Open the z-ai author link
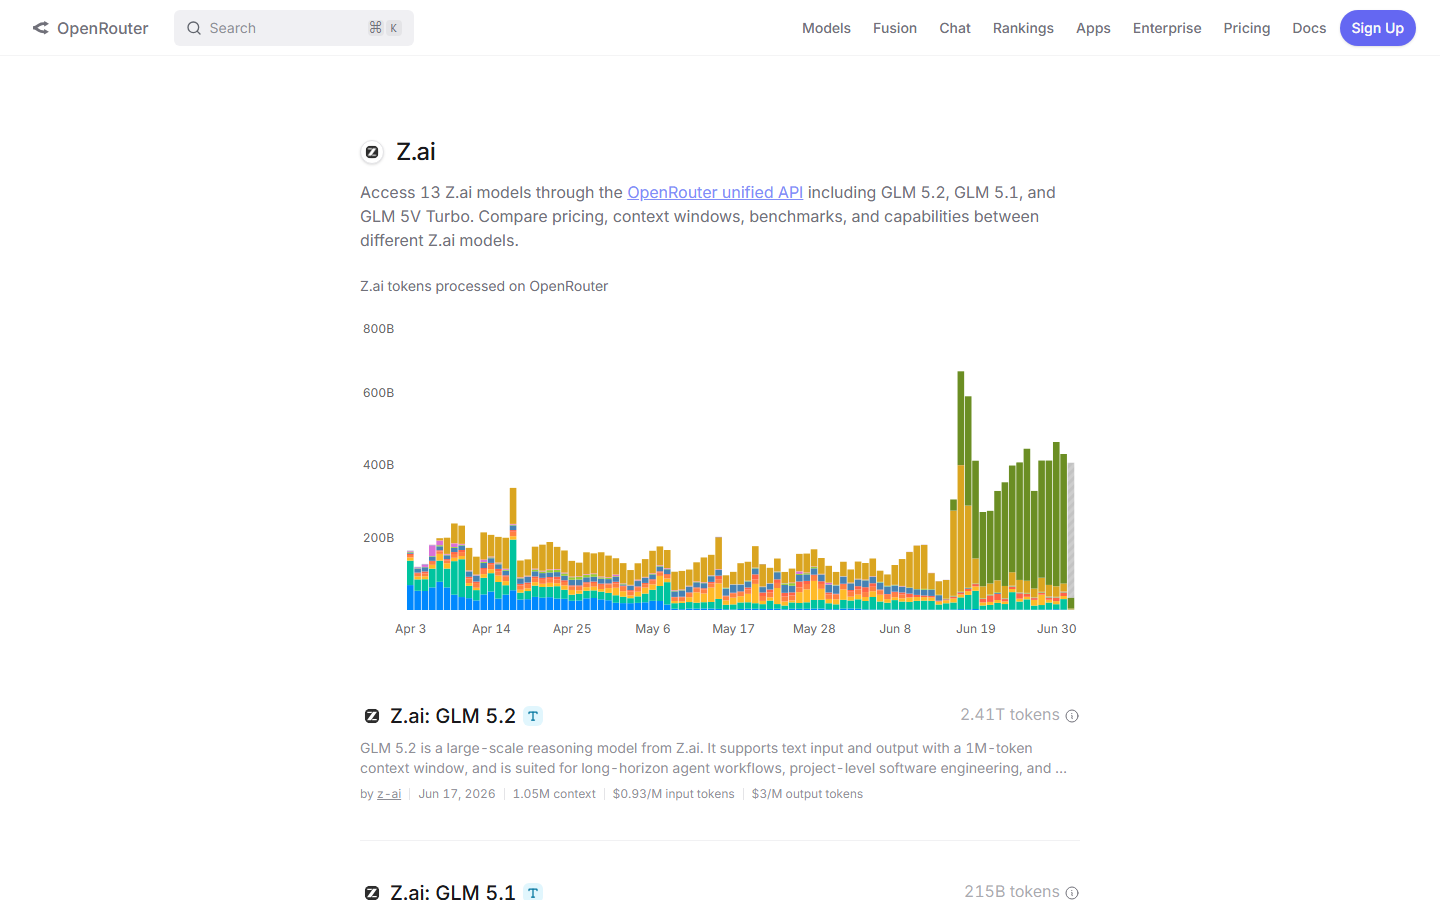The image size is (1440, 900). (389, 794)
